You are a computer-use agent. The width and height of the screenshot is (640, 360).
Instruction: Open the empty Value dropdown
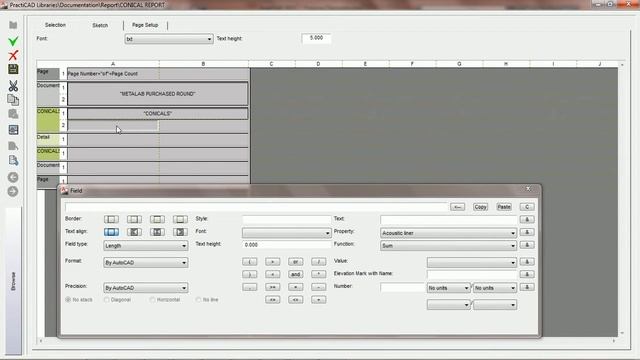(472, 262)
